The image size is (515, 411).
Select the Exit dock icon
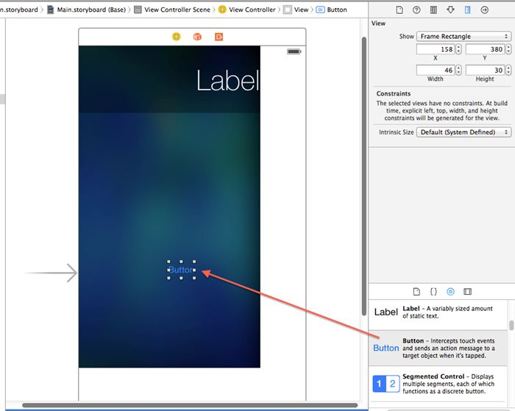(x=219, y=37)
